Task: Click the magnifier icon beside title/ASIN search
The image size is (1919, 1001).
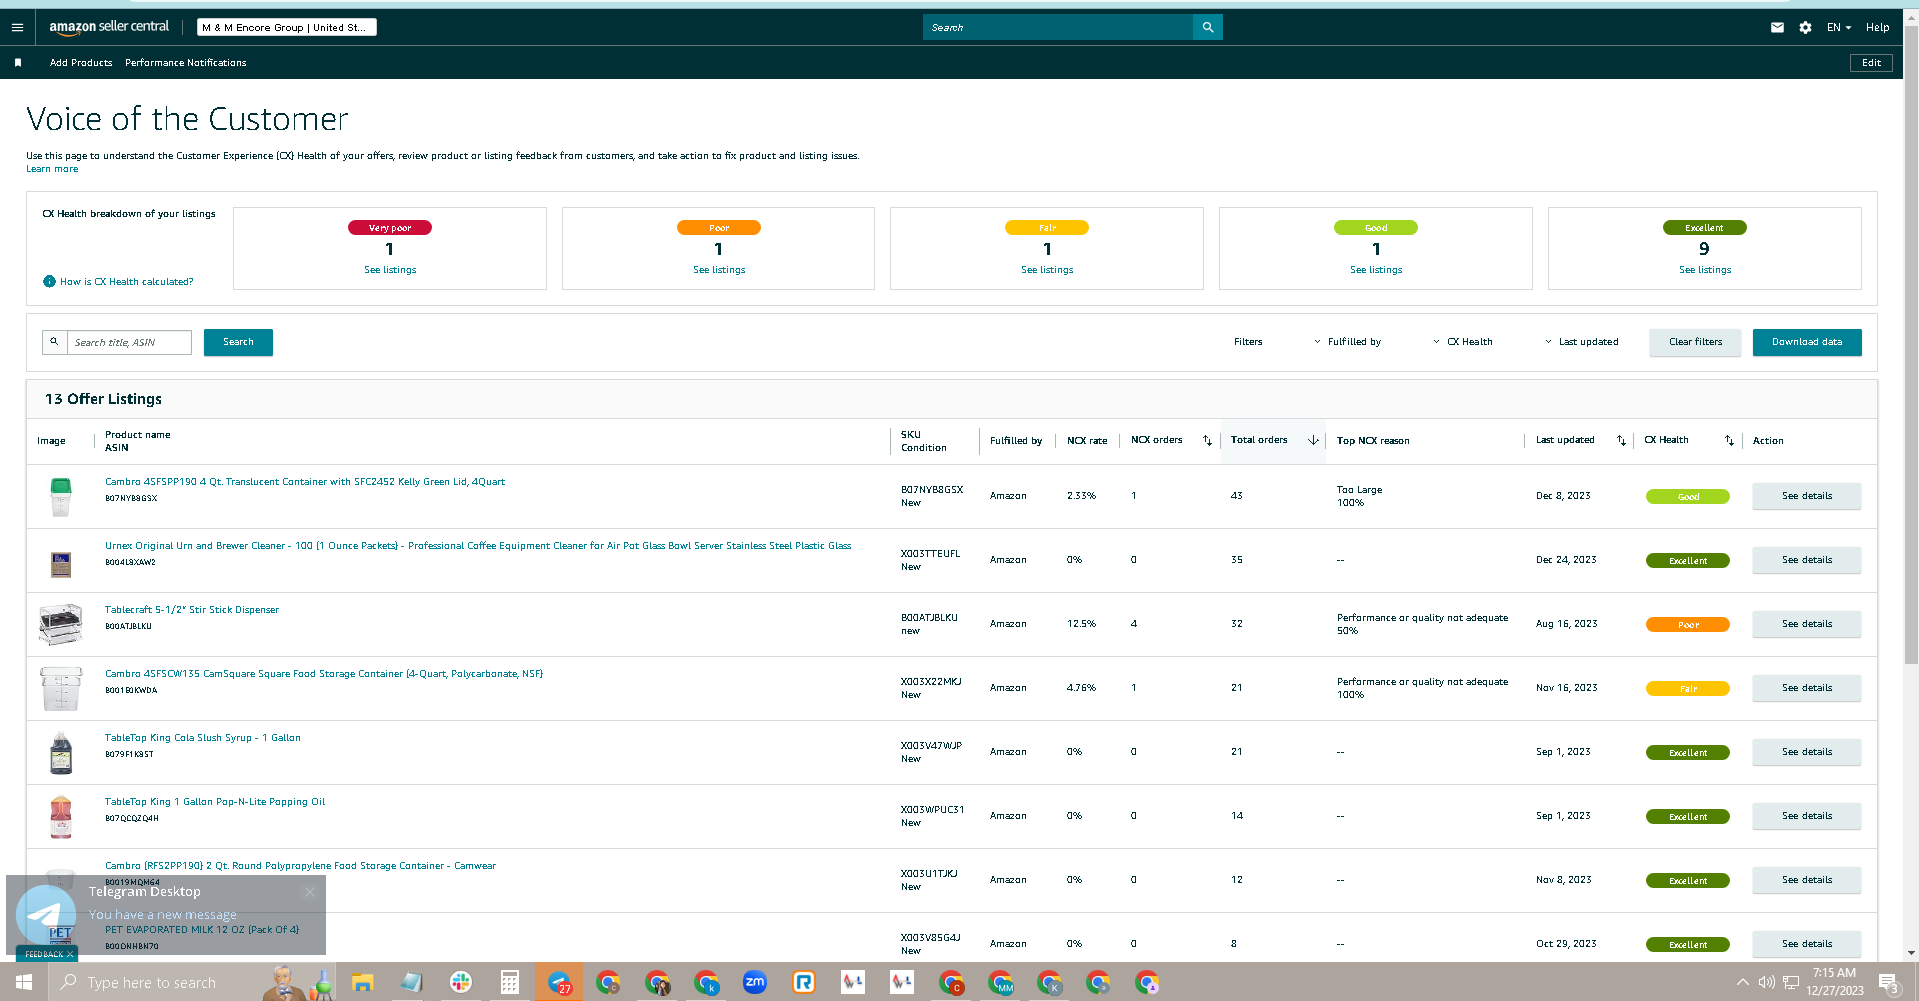Action: 54,342
